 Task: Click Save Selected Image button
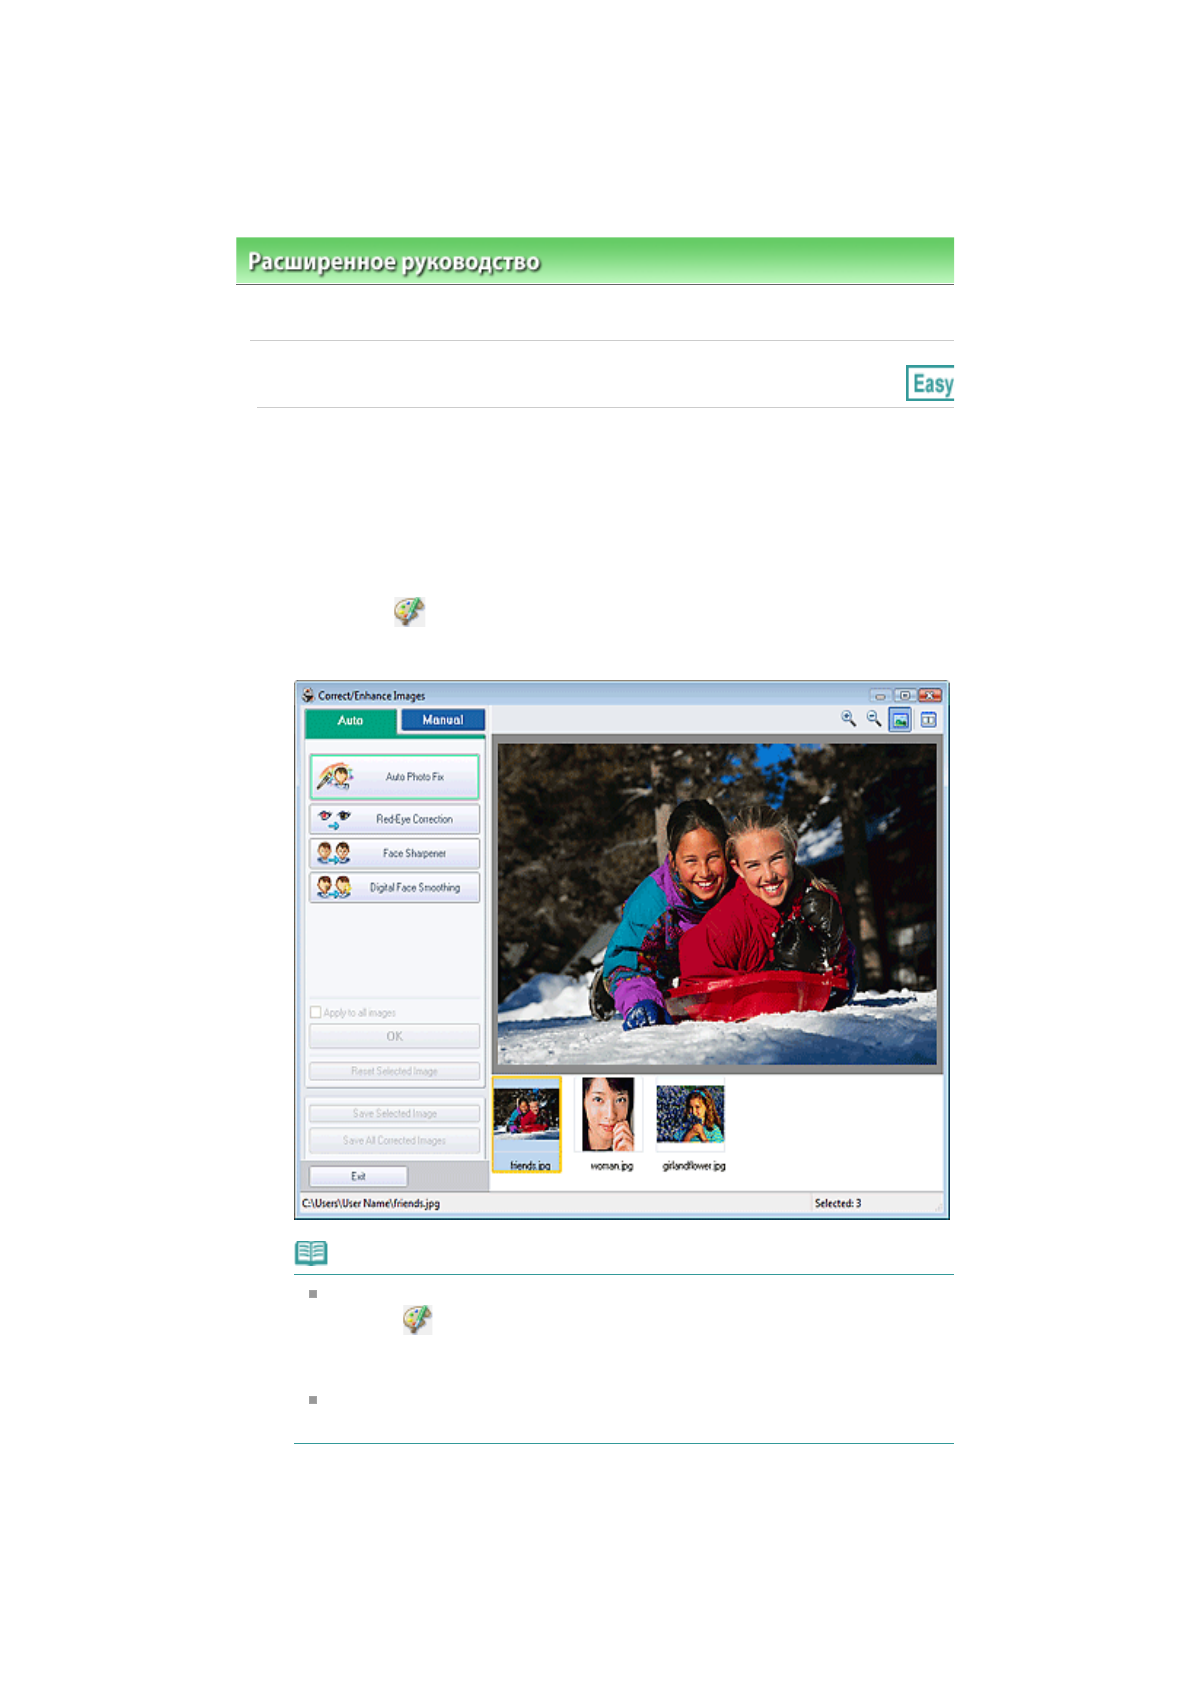[394, 1114]
